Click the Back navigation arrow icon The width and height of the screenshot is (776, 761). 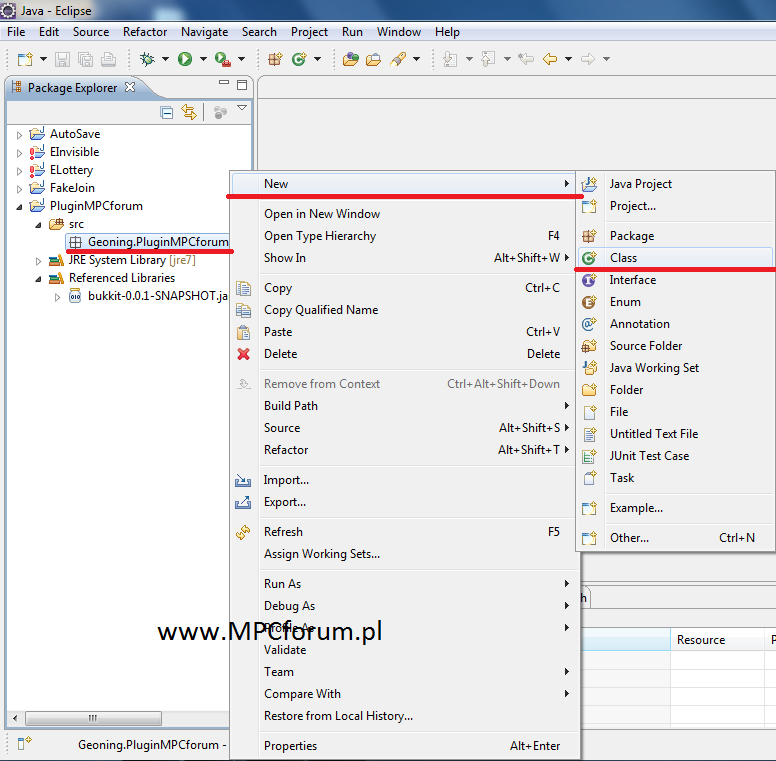[550, 59]
